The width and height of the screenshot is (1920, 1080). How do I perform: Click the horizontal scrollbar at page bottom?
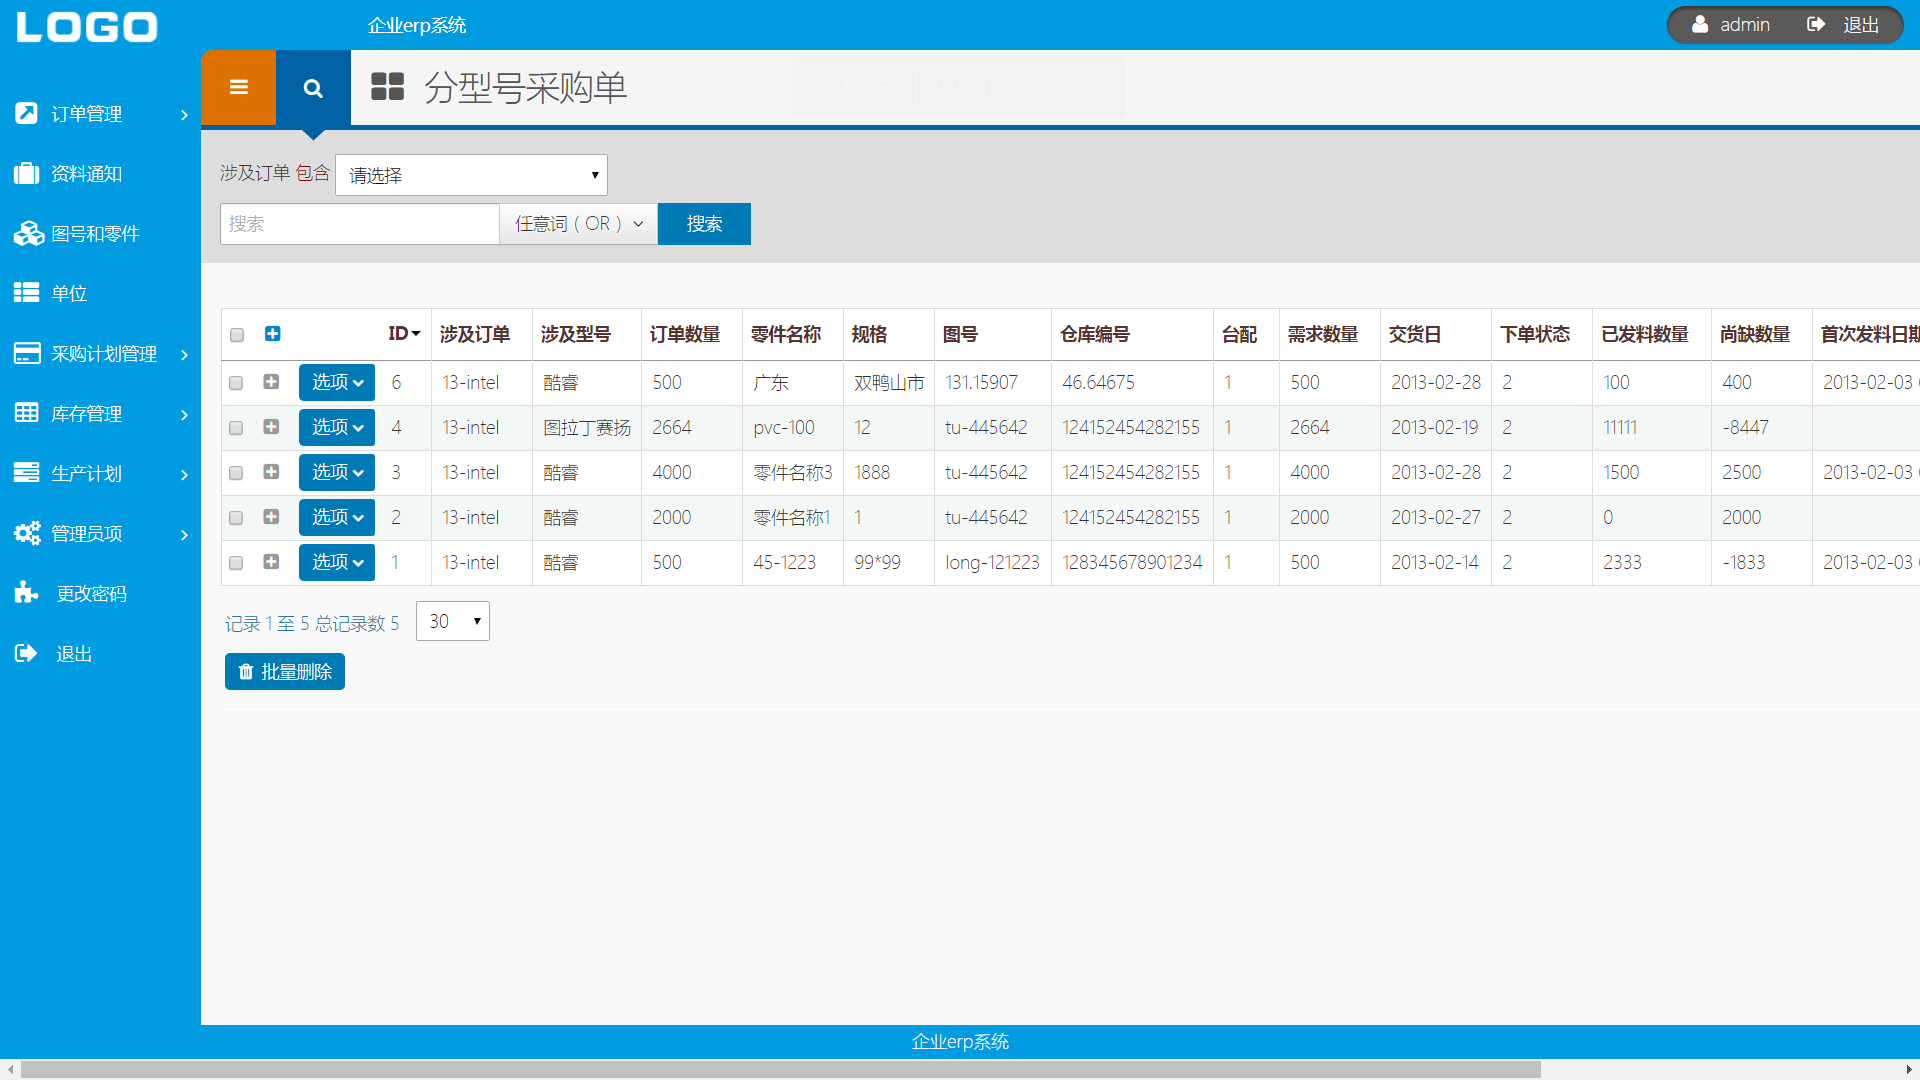(x=780, y=1069)
